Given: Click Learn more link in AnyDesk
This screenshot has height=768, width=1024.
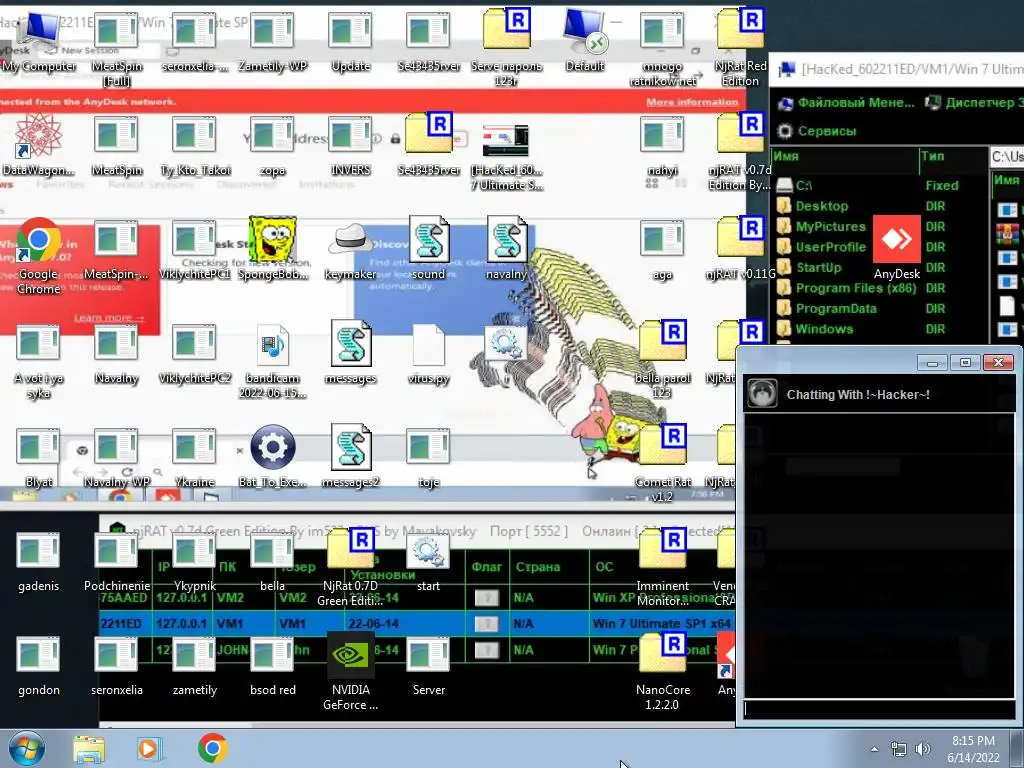Looking at the screenshot, I should [x=109, y=318].
